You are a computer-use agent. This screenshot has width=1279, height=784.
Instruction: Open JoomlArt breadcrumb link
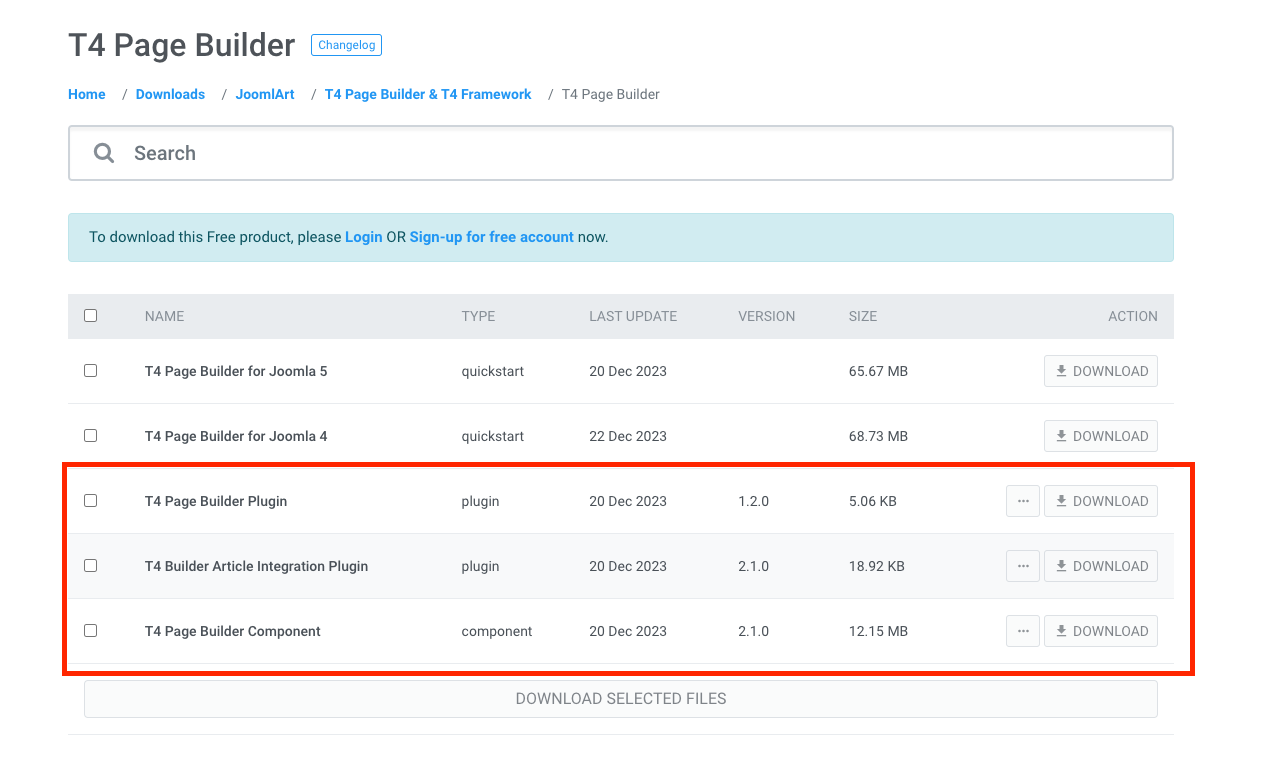click(x=265, y=94)
